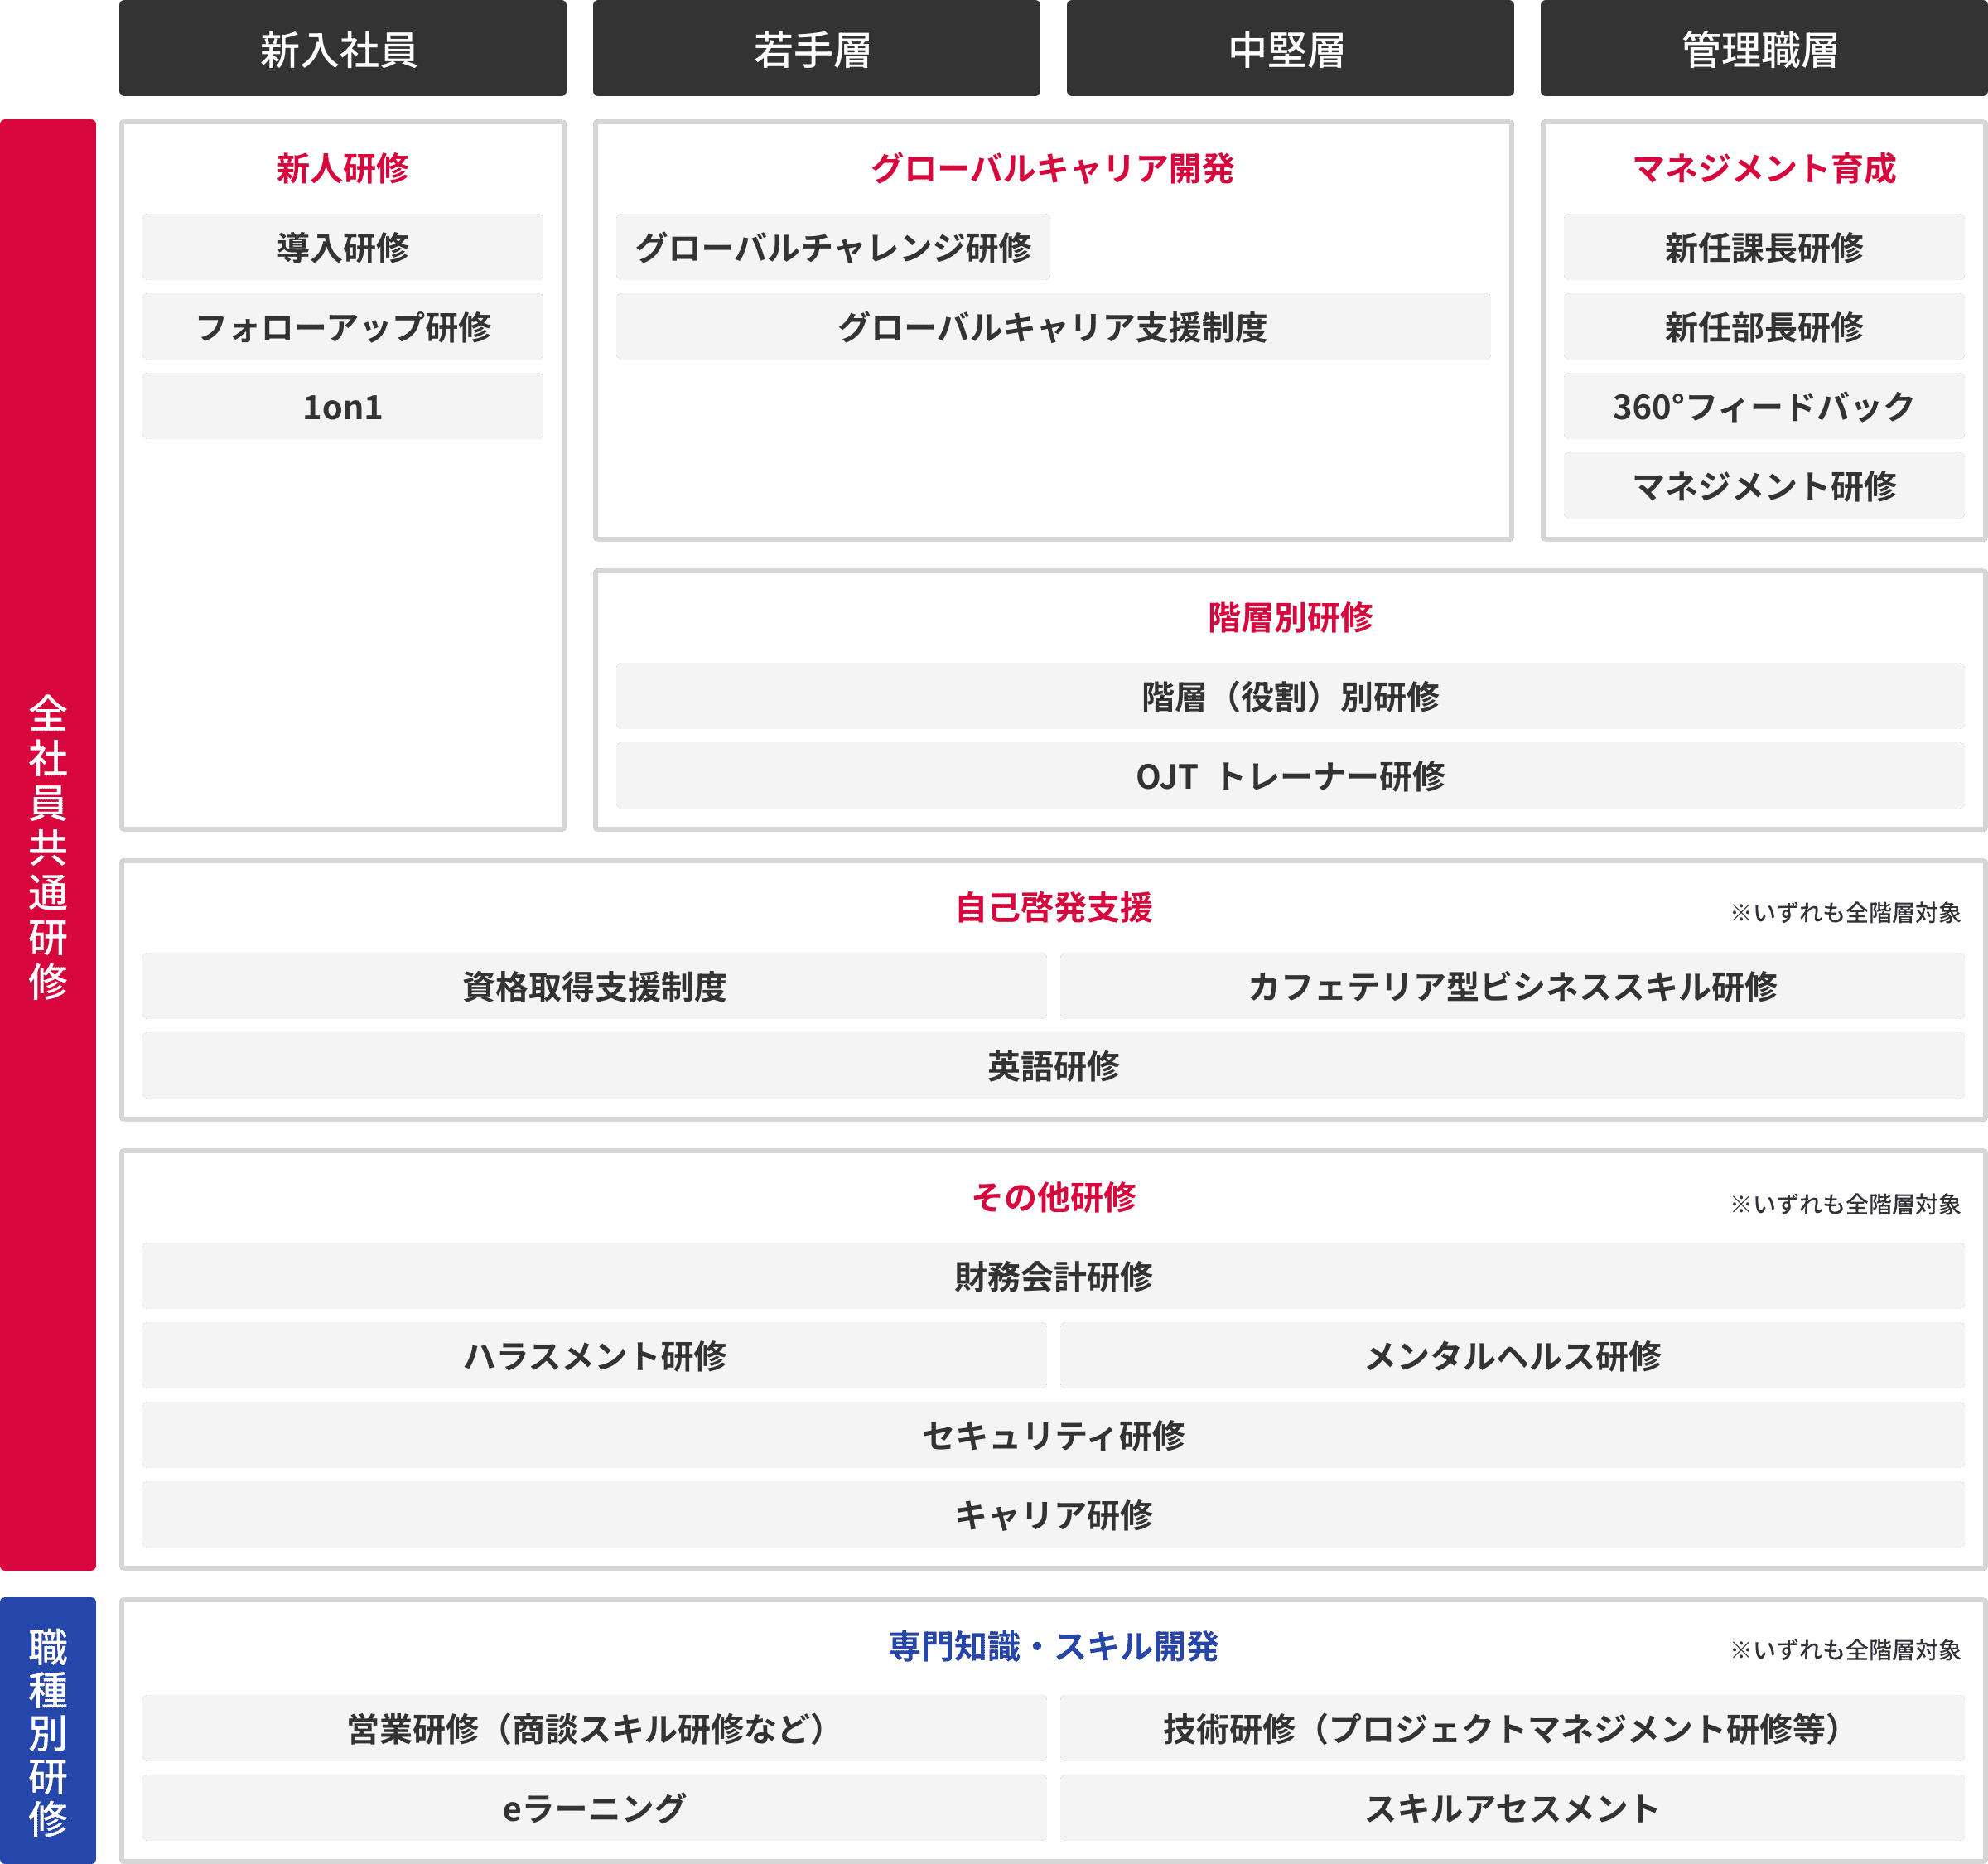Click the note beside その他研修
1988x1864 pixels.
pos(1846,1203)
